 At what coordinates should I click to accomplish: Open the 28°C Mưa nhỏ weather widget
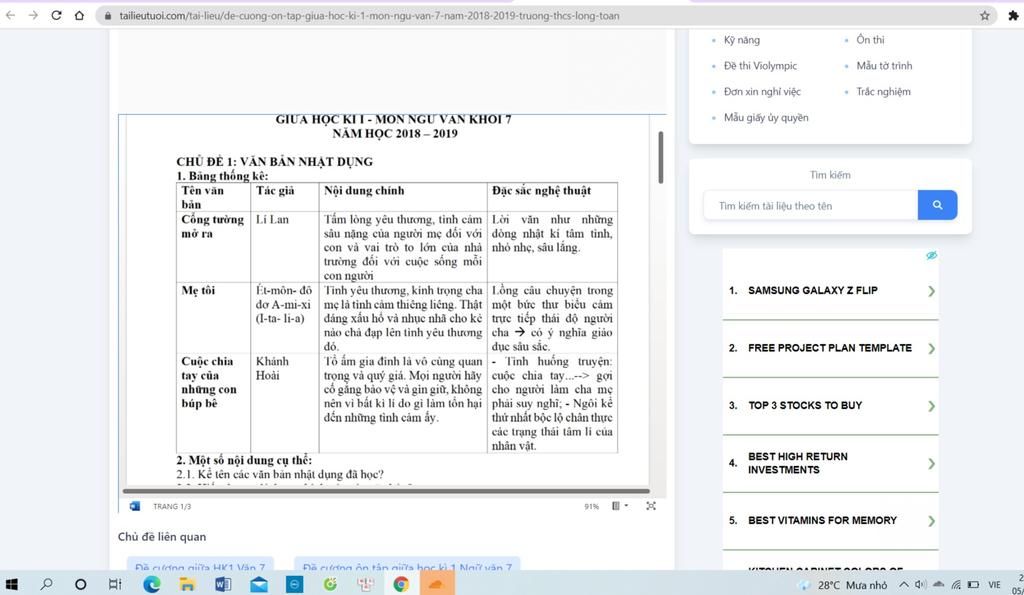click(x=844, y=585)
